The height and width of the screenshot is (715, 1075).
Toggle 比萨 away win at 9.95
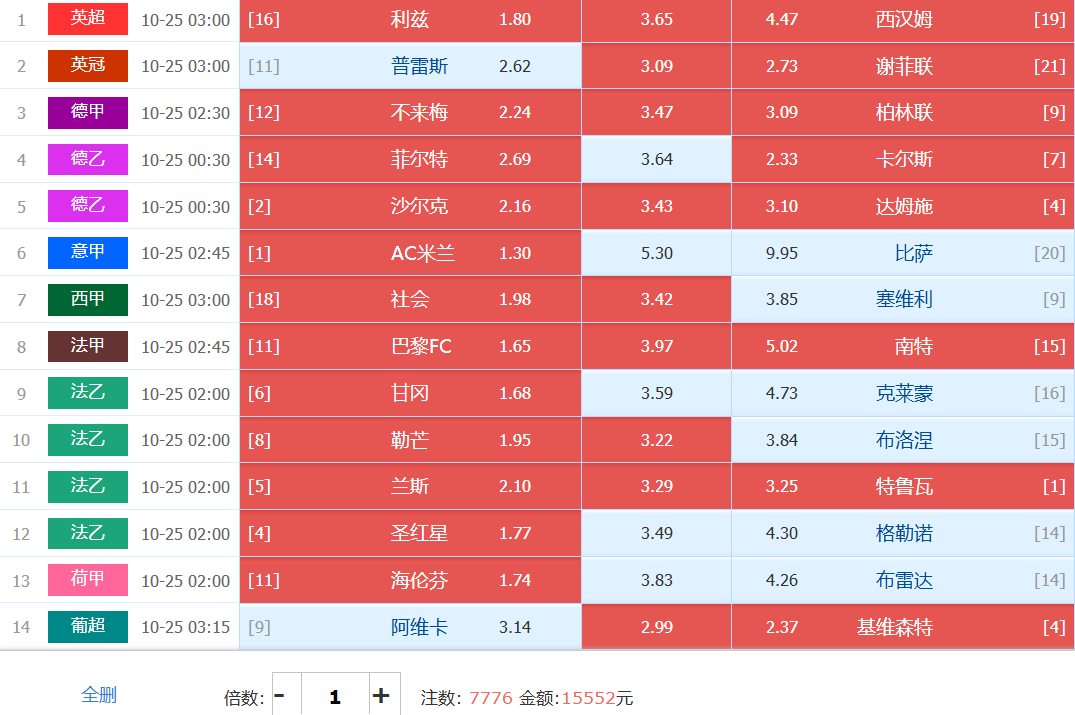pos(902,253)
